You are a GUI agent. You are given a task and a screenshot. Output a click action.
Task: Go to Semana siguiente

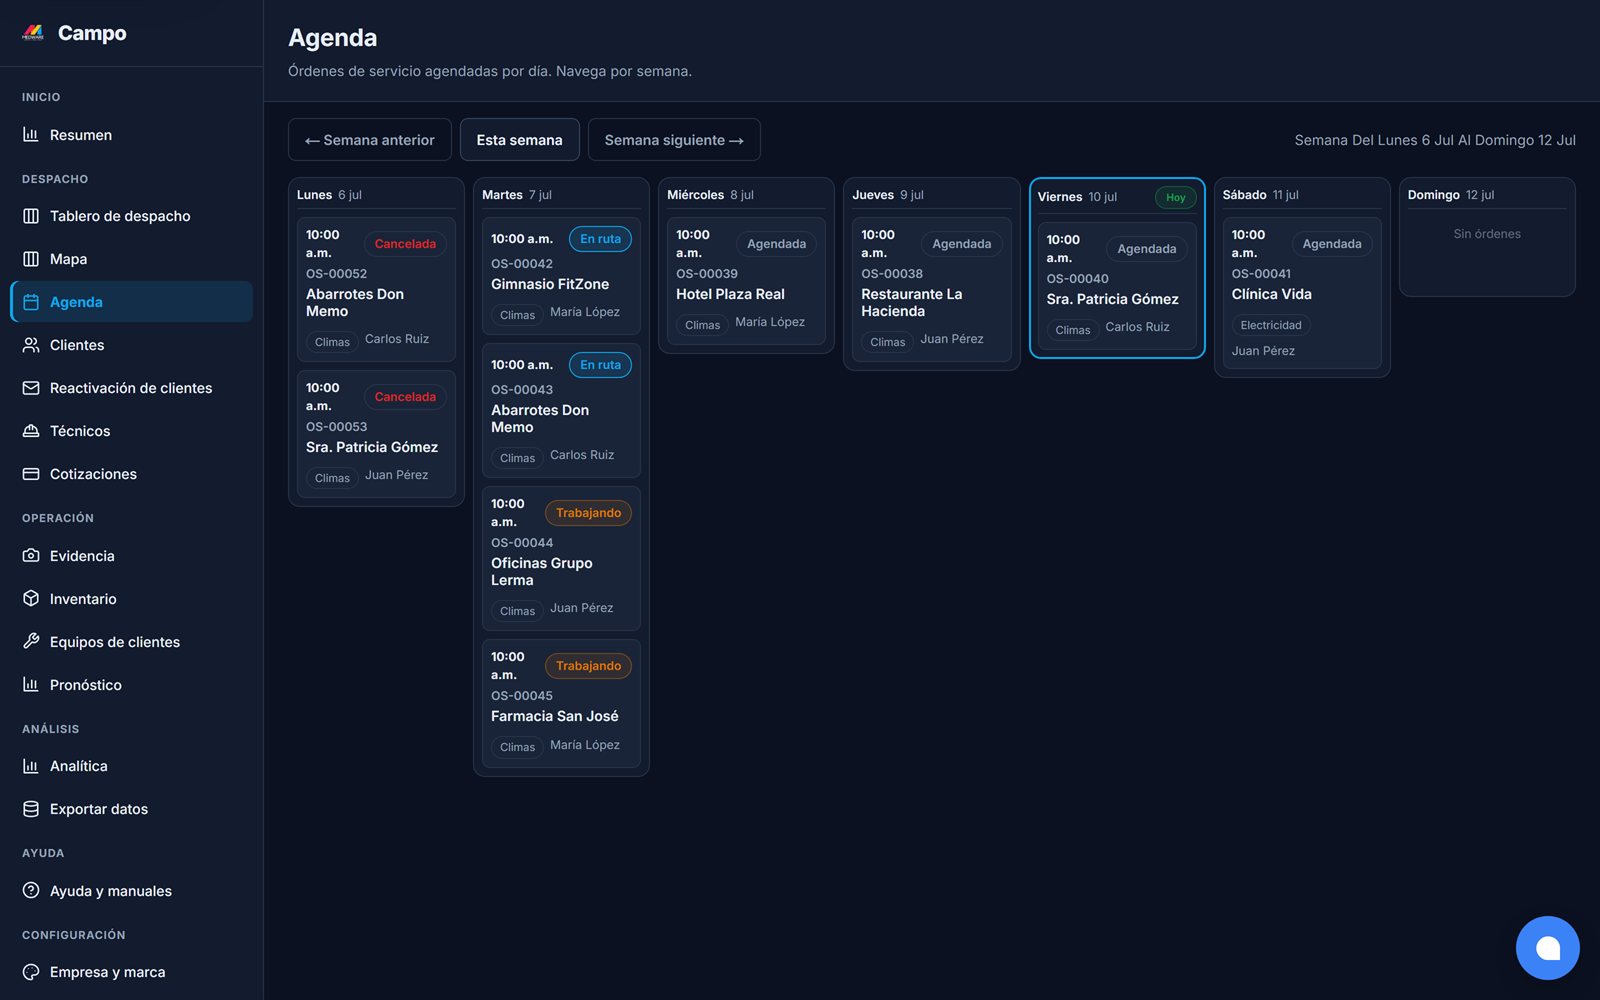tap(674, 140)
